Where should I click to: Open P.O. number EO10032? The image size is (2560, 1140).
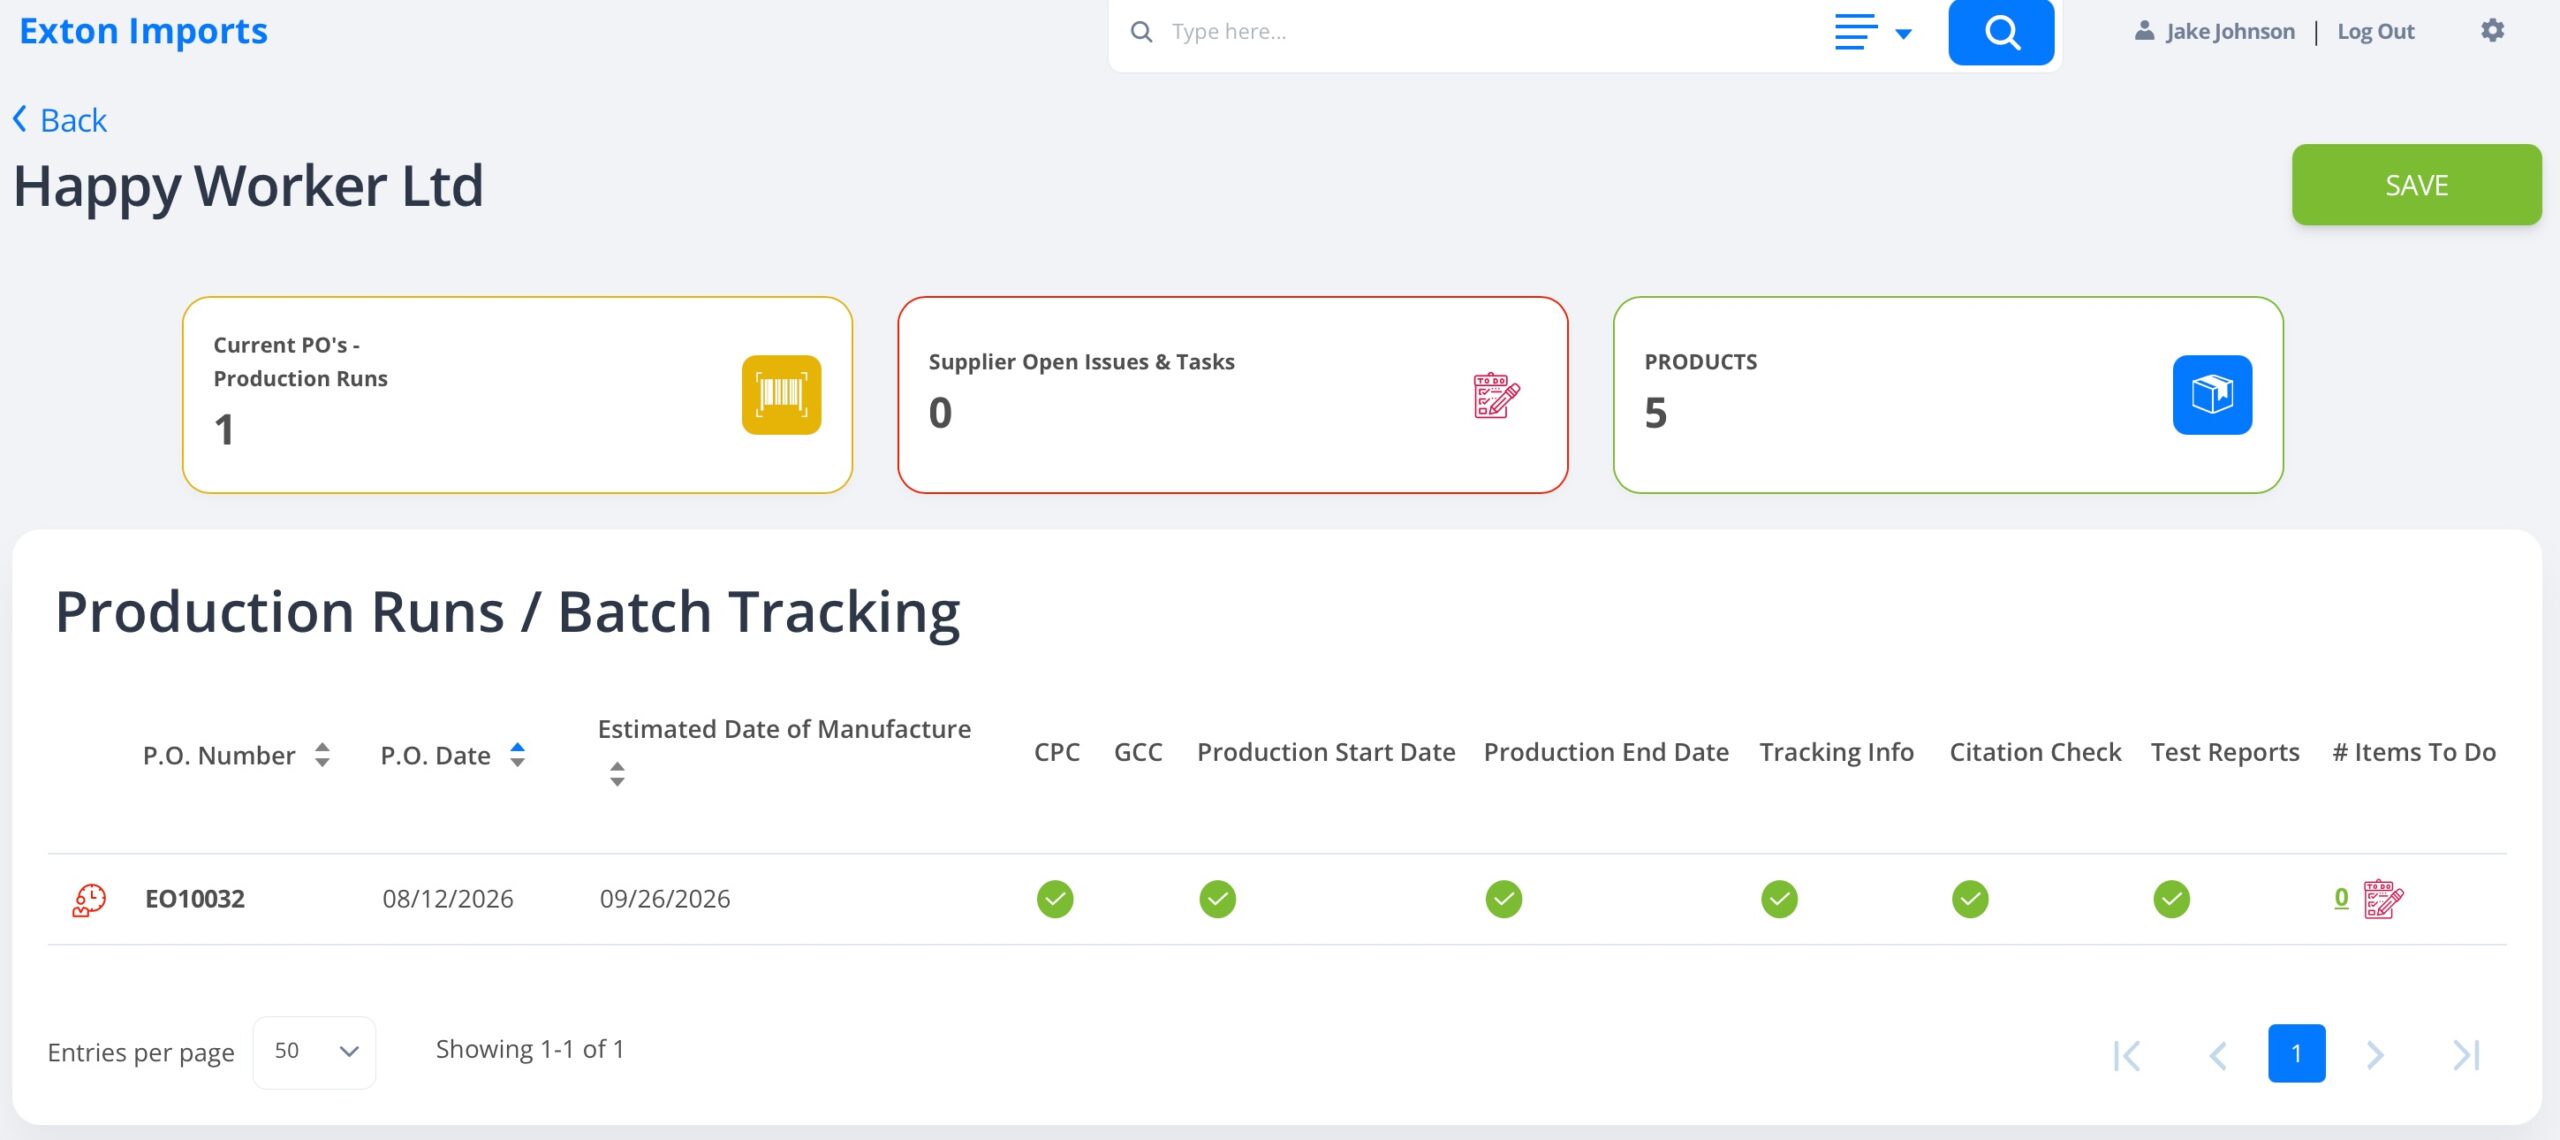[195, 899]
